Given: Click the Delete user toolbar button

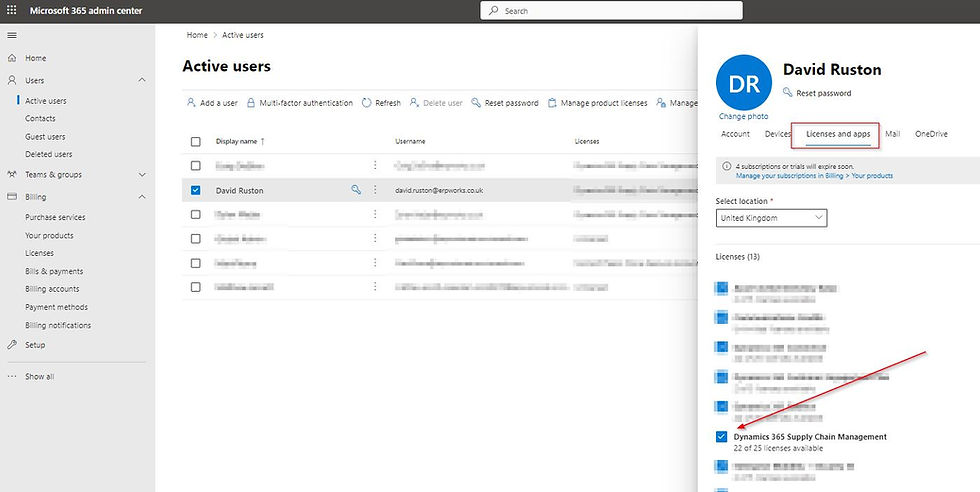Looking at the screenshot, I should pos(436,103).
